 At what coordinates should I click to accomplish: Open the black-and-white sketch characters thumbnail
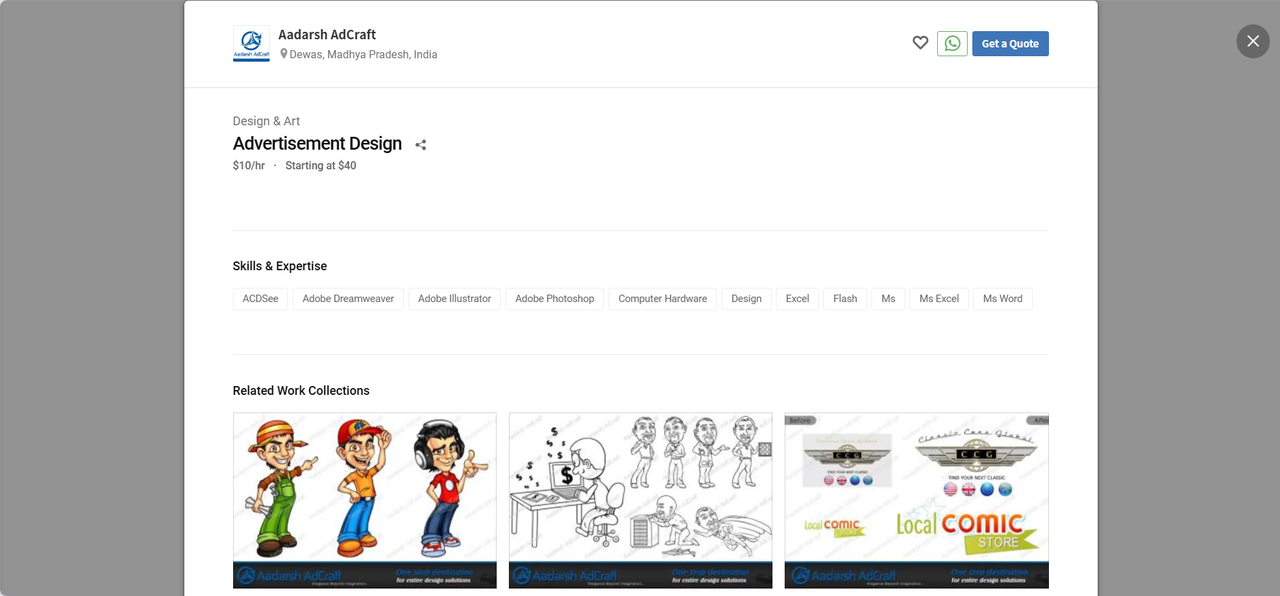click(x=641, y=500)
